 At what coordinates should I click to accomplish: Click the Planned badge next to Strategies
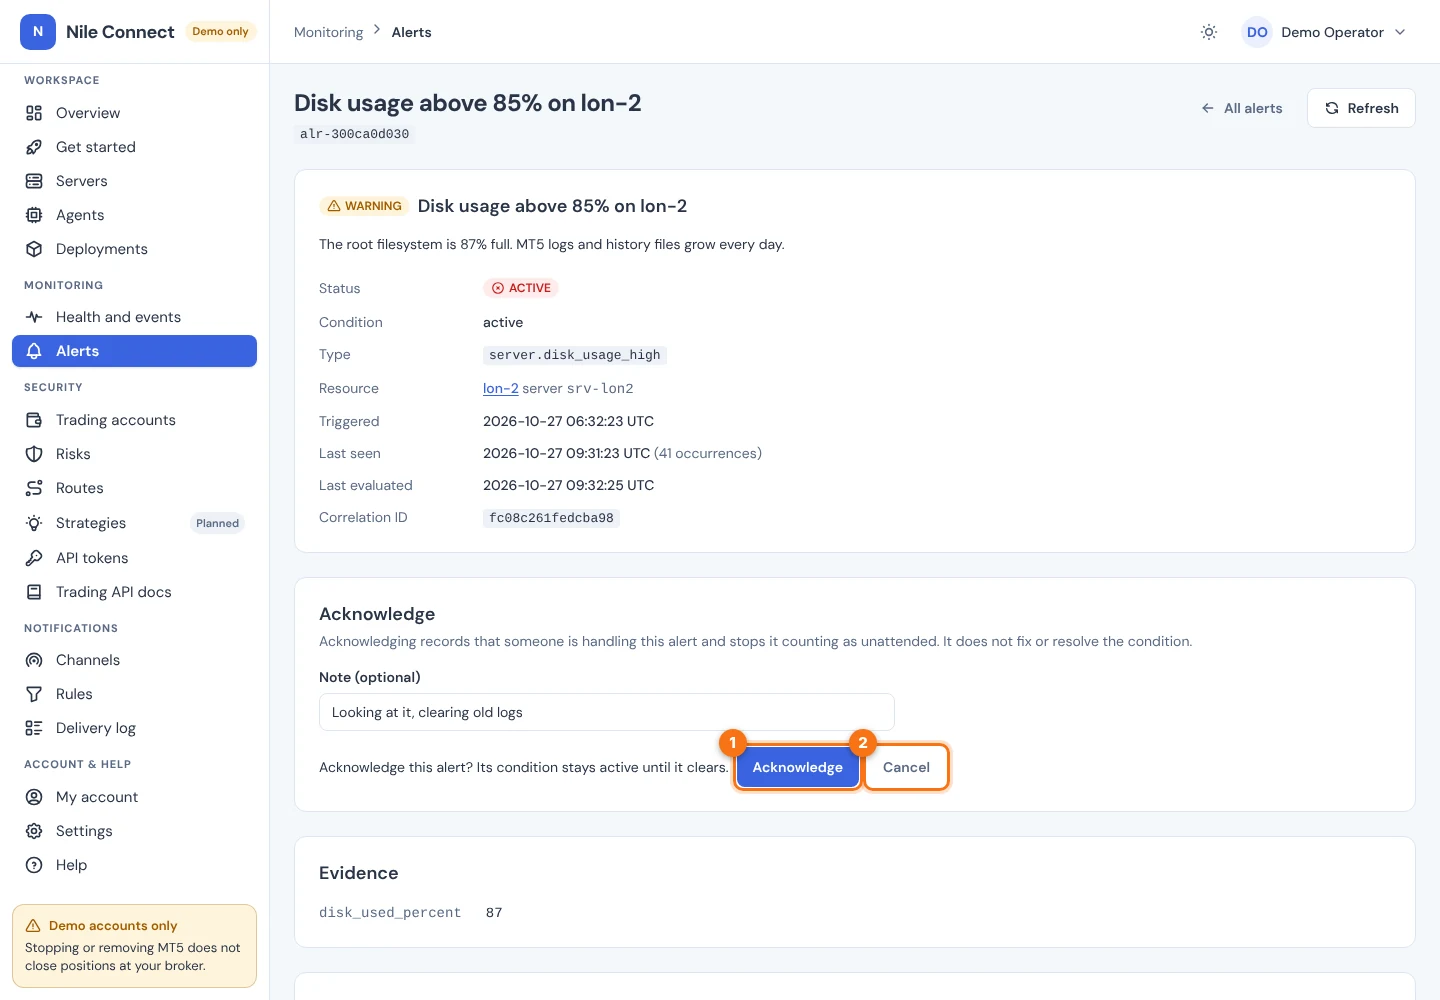point(217,523)
